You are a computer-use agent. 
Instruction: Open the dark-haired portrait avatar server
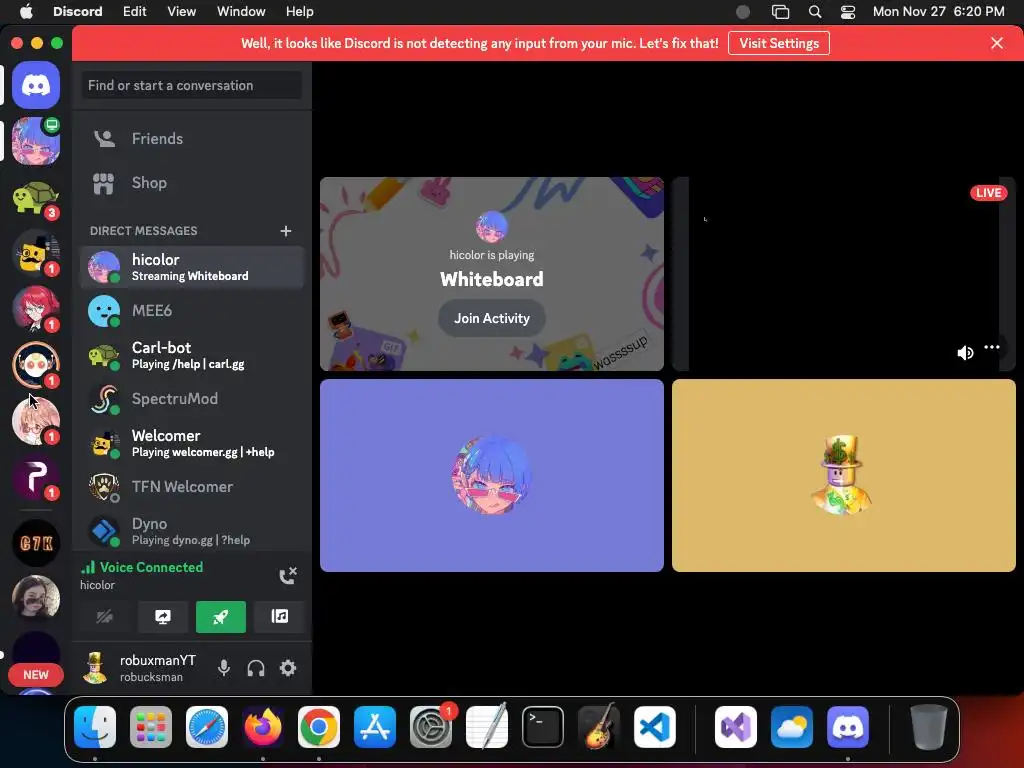[36, 597]
